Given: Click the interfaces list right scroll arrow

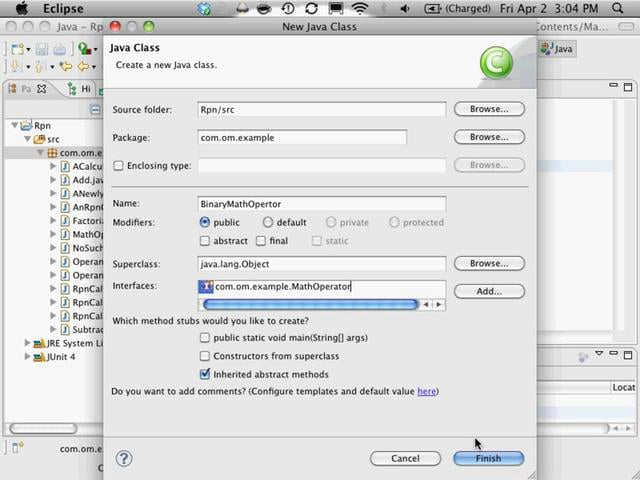Looking at the screenshot, I should (x=439, y=304).
